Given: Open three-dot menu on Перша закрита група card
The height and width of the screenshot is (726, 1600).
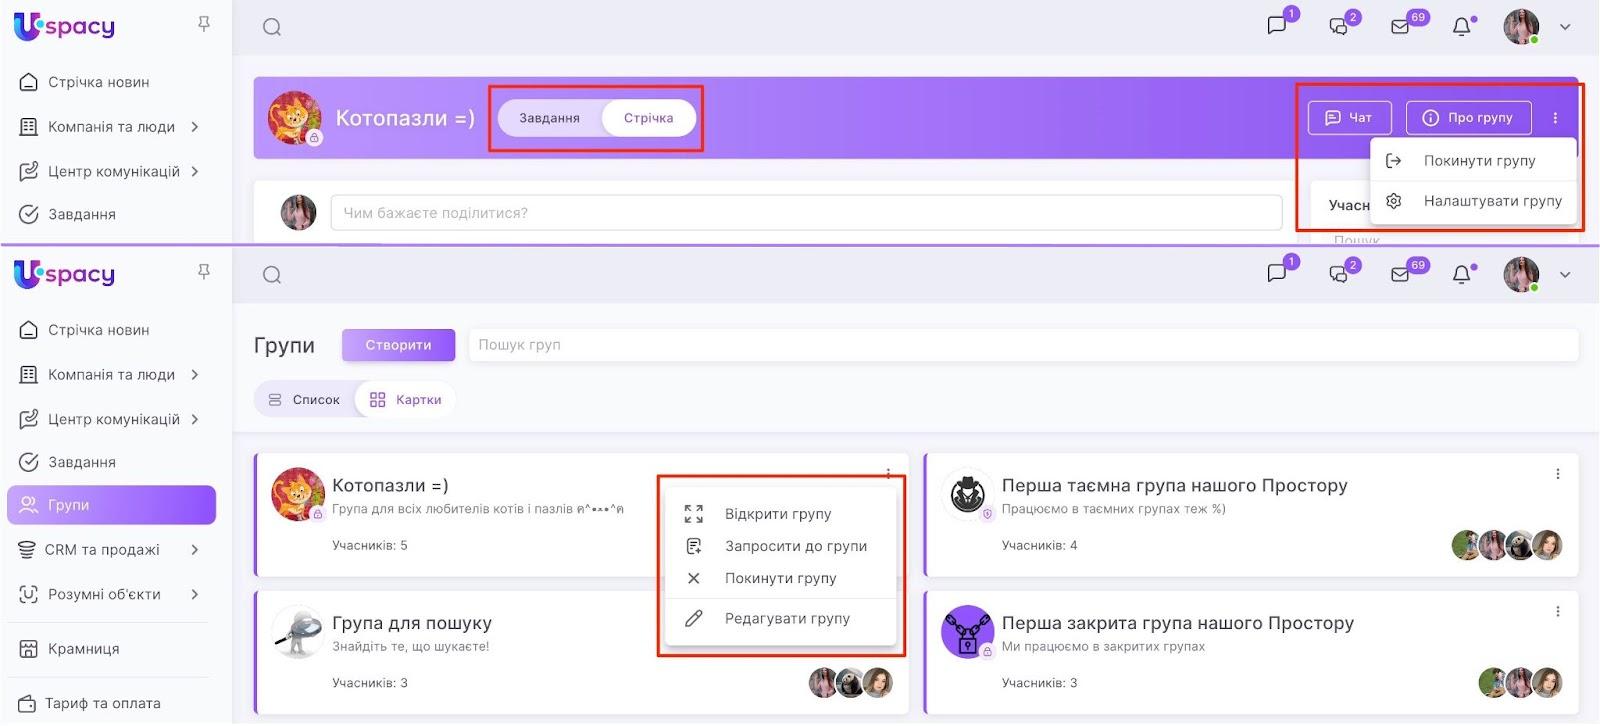Looking at the screenshot, I should point(1557,611).
